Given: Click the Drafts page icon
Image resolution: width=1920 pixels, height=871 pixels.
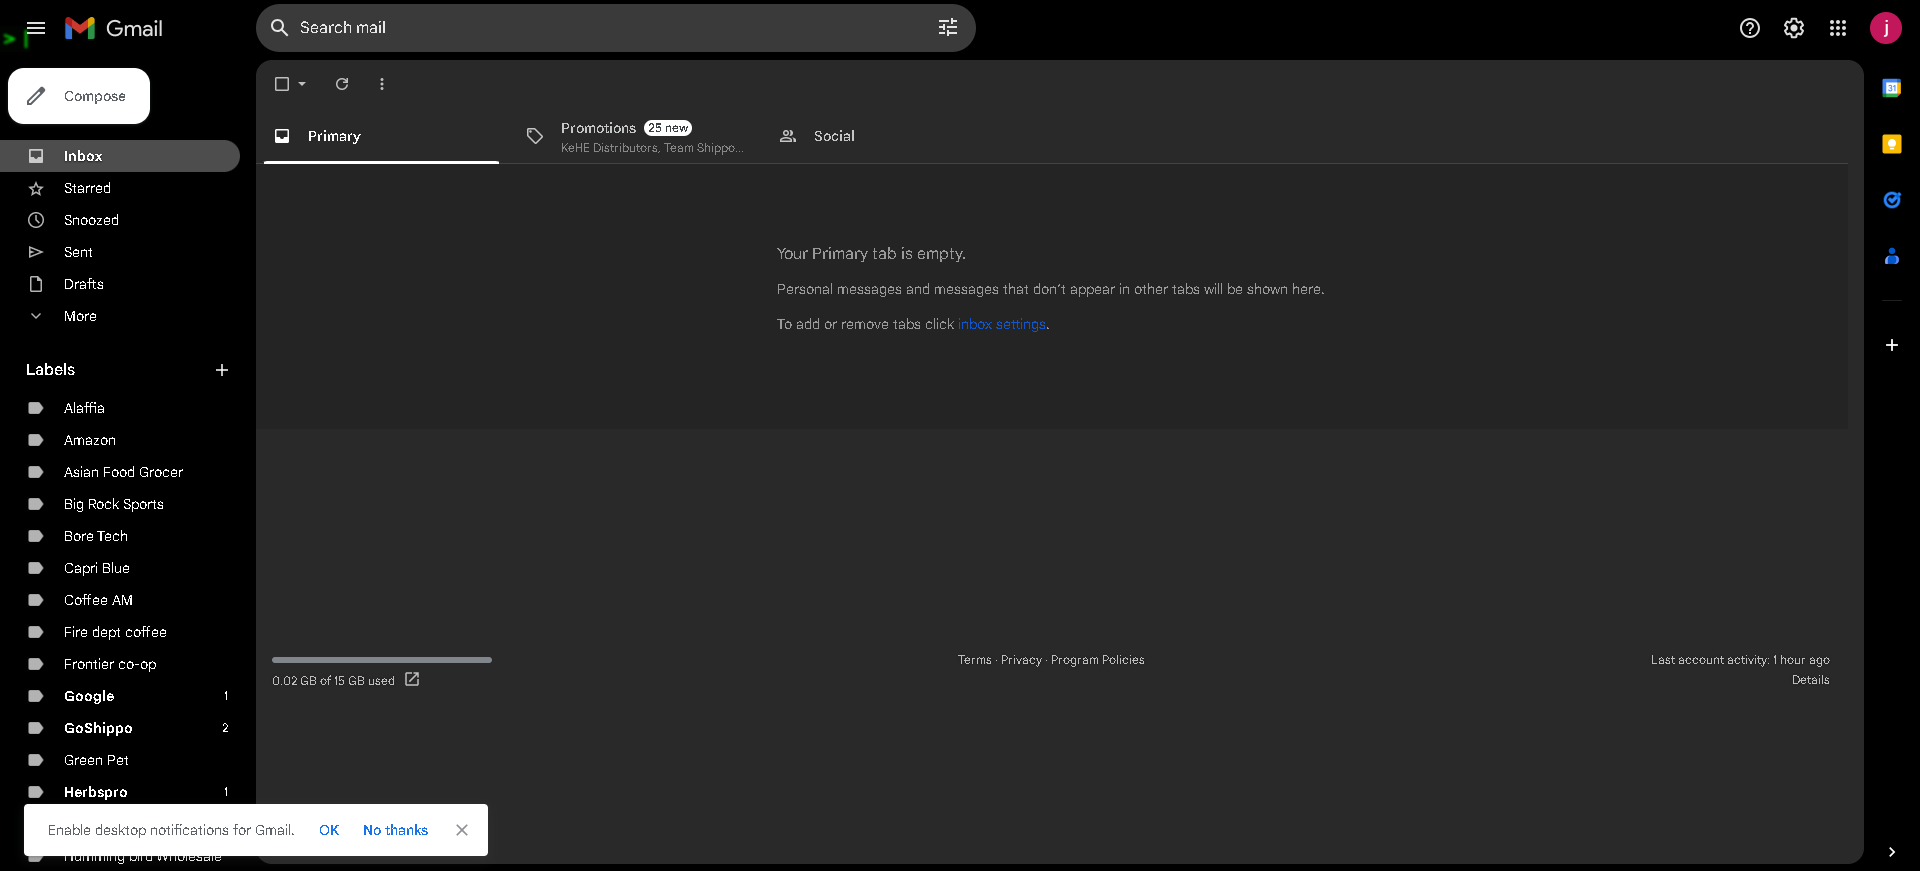Looking at the screenshot, I should pos(36,284).
